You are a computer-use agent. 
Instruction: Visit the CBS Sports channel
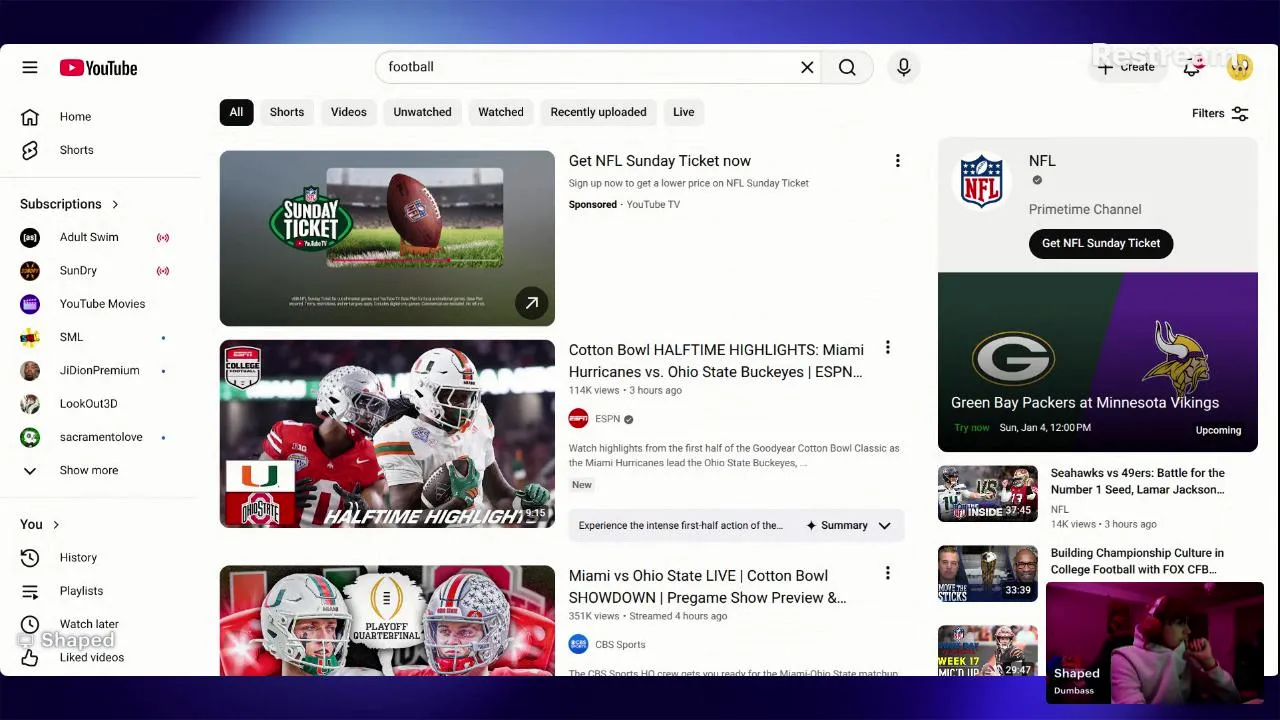620,645
